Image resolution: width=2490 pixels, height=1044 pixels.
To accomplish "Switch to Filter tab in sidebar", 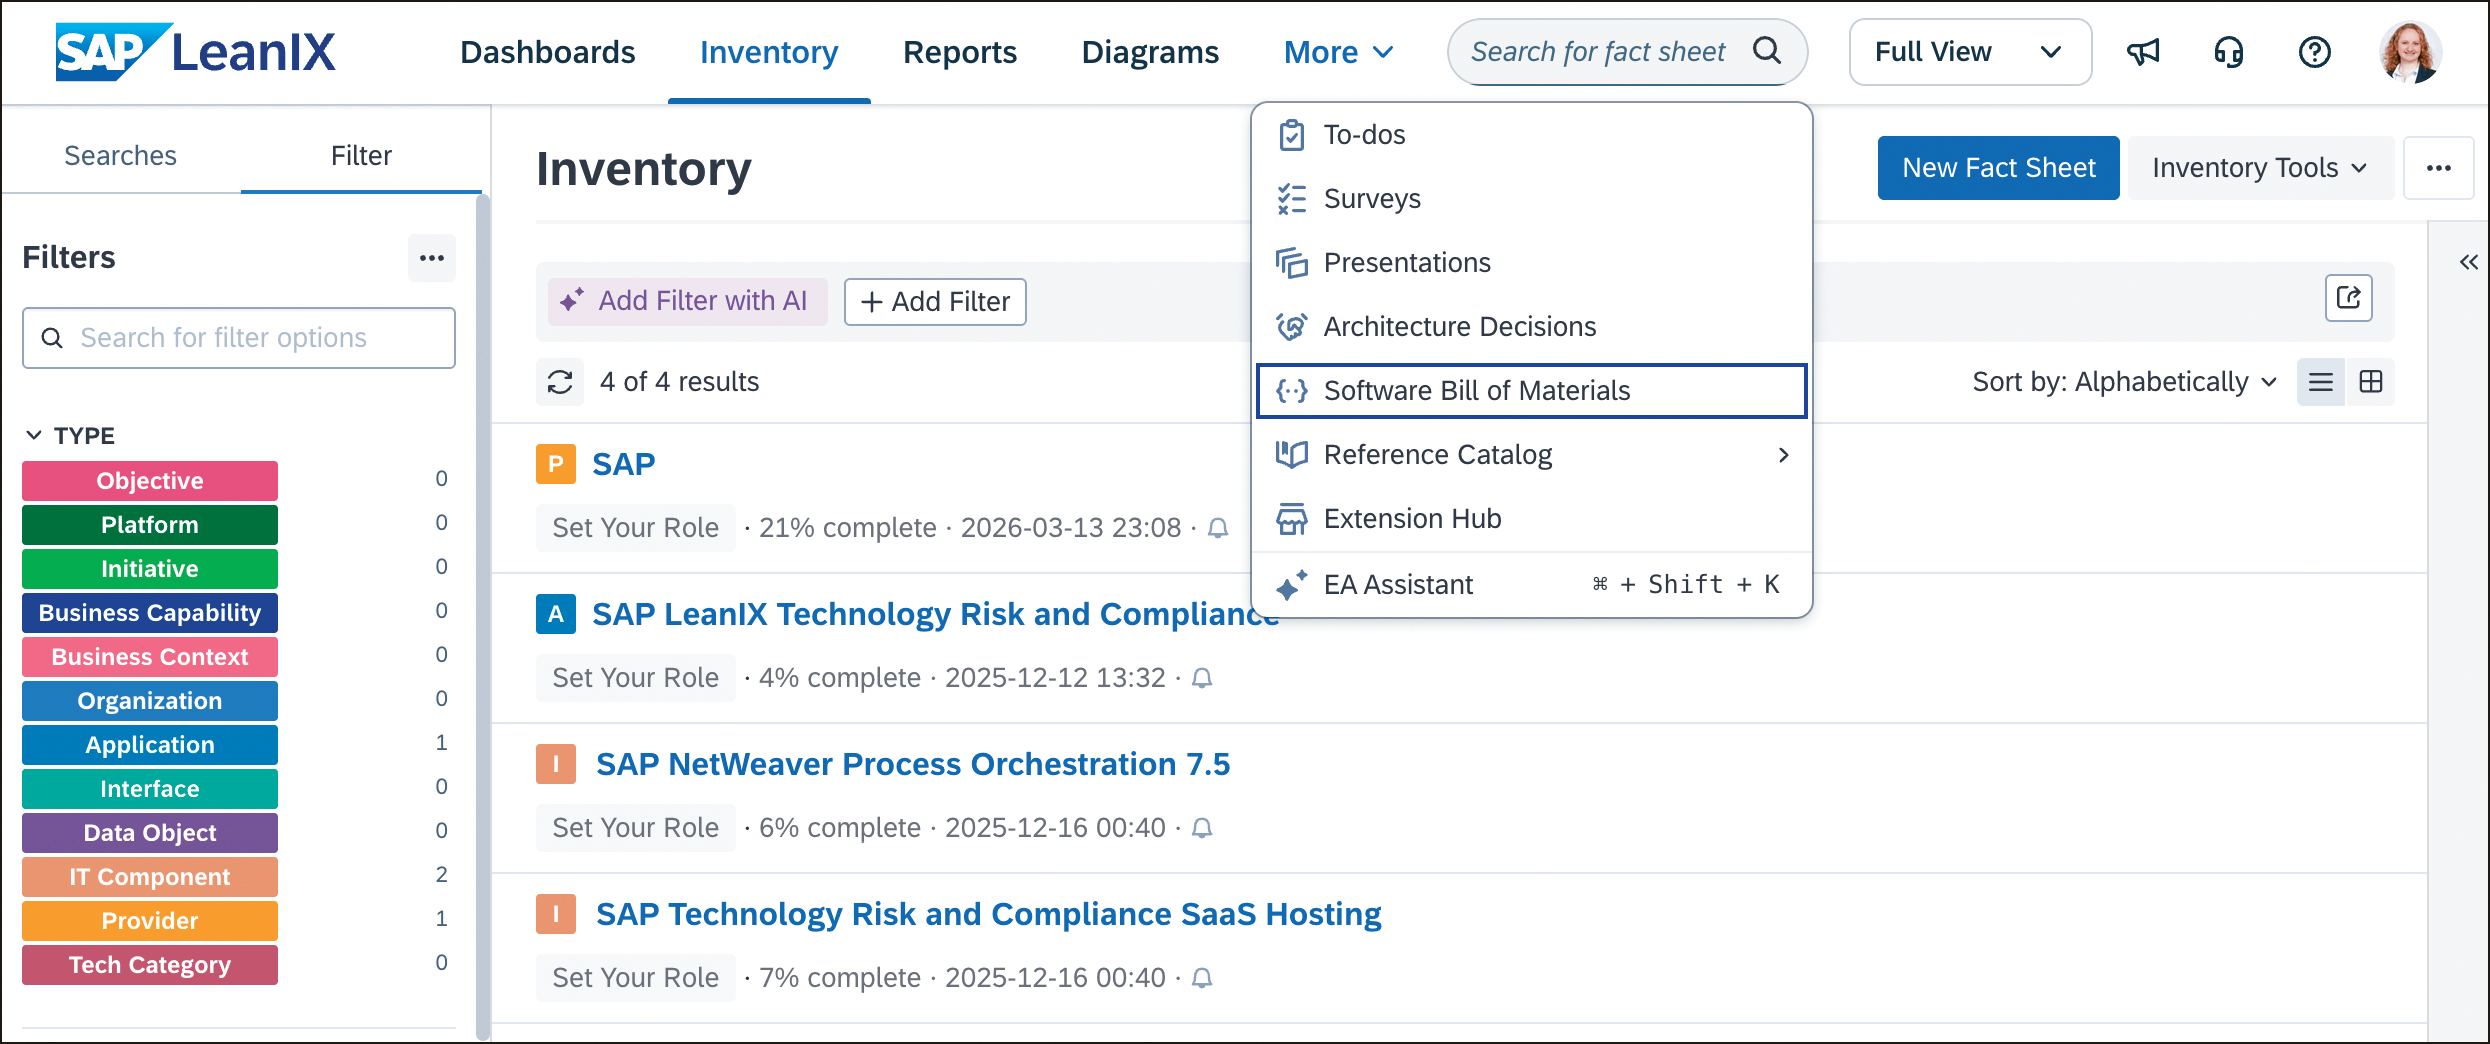I will click(361, 156).
